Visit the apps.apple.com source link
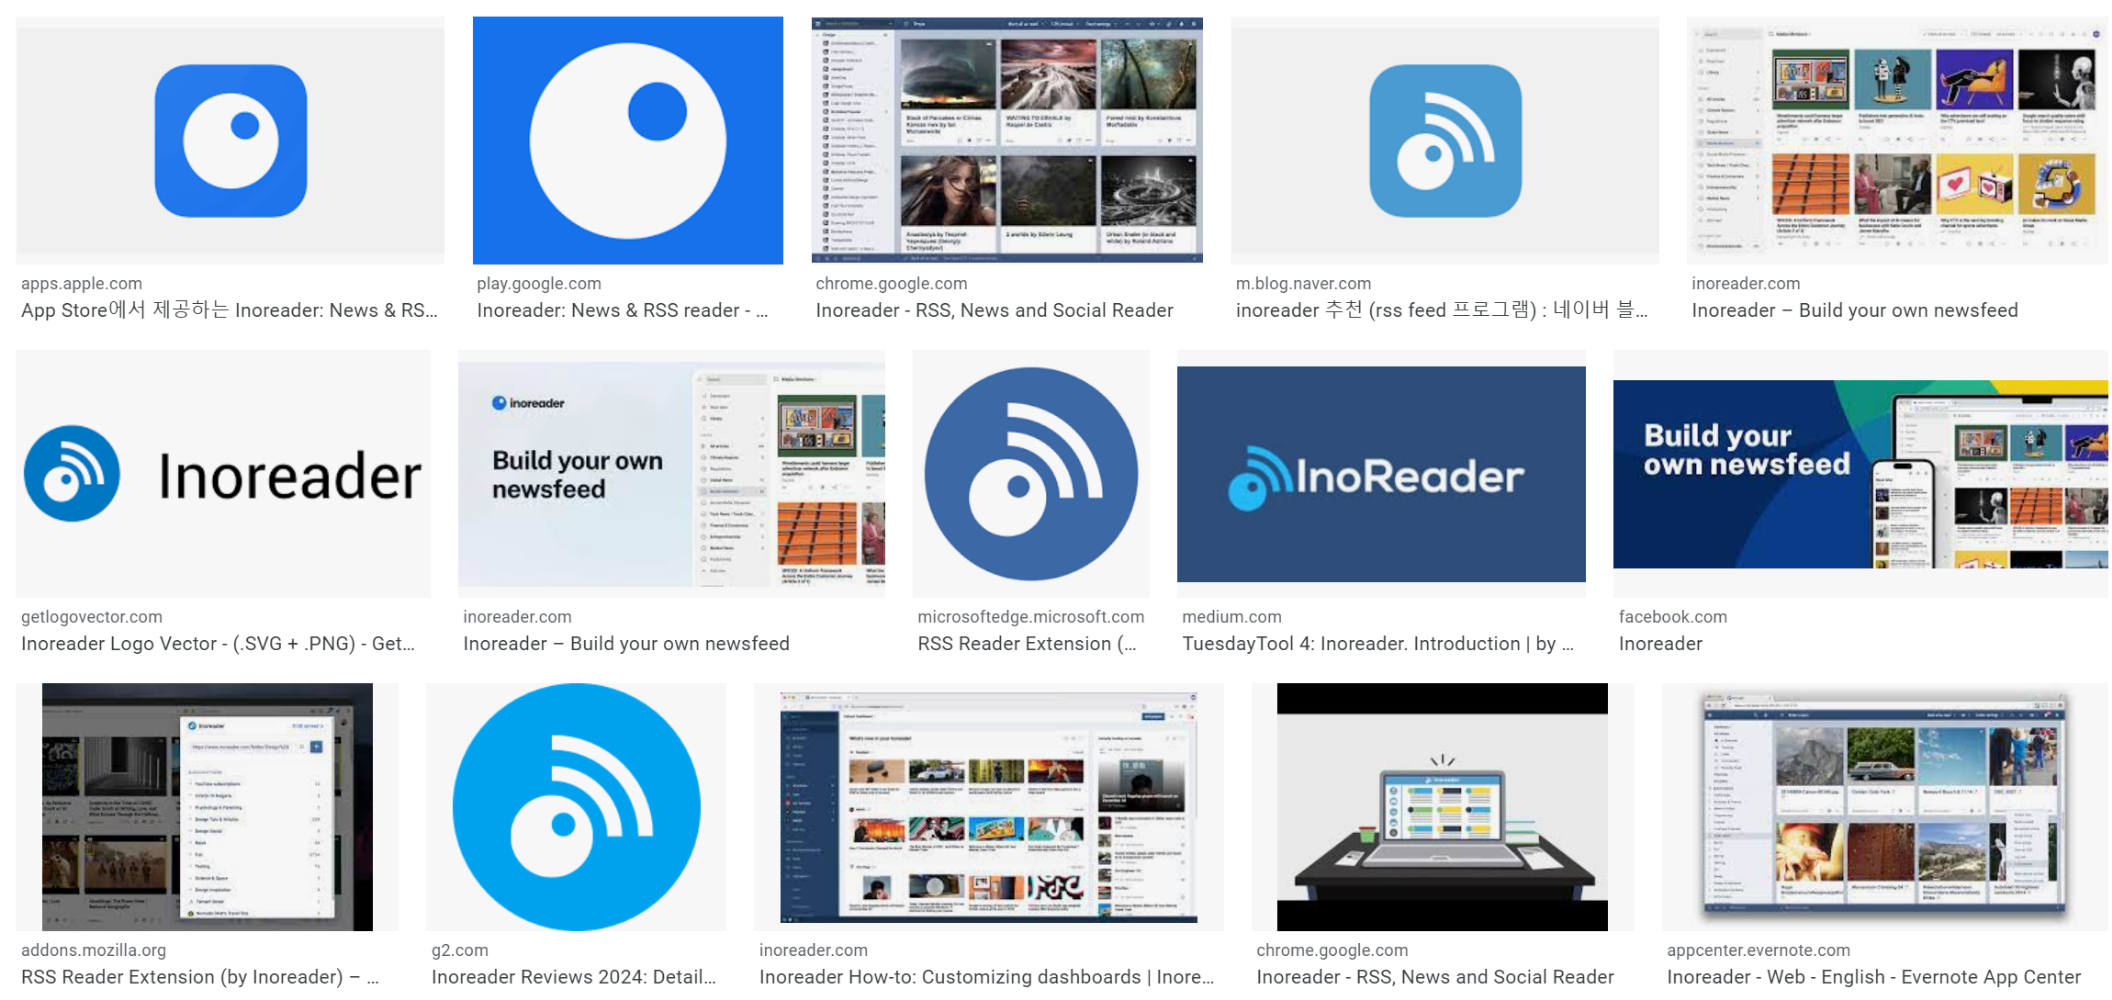Viewport: 2112px width, 1000px height. [82, 284]
